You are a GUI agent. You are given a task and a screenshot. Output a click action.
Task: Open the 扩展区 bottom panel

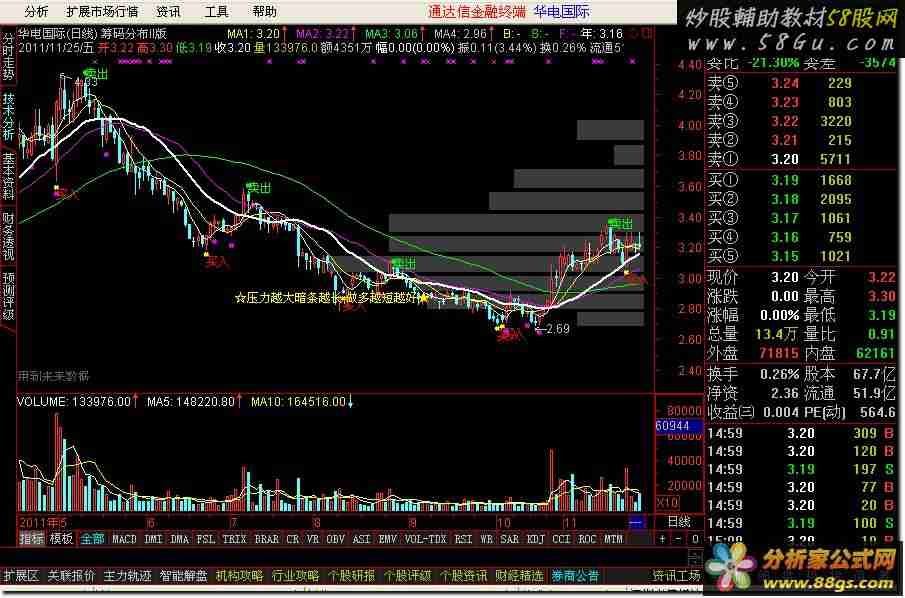click(21, 575)
